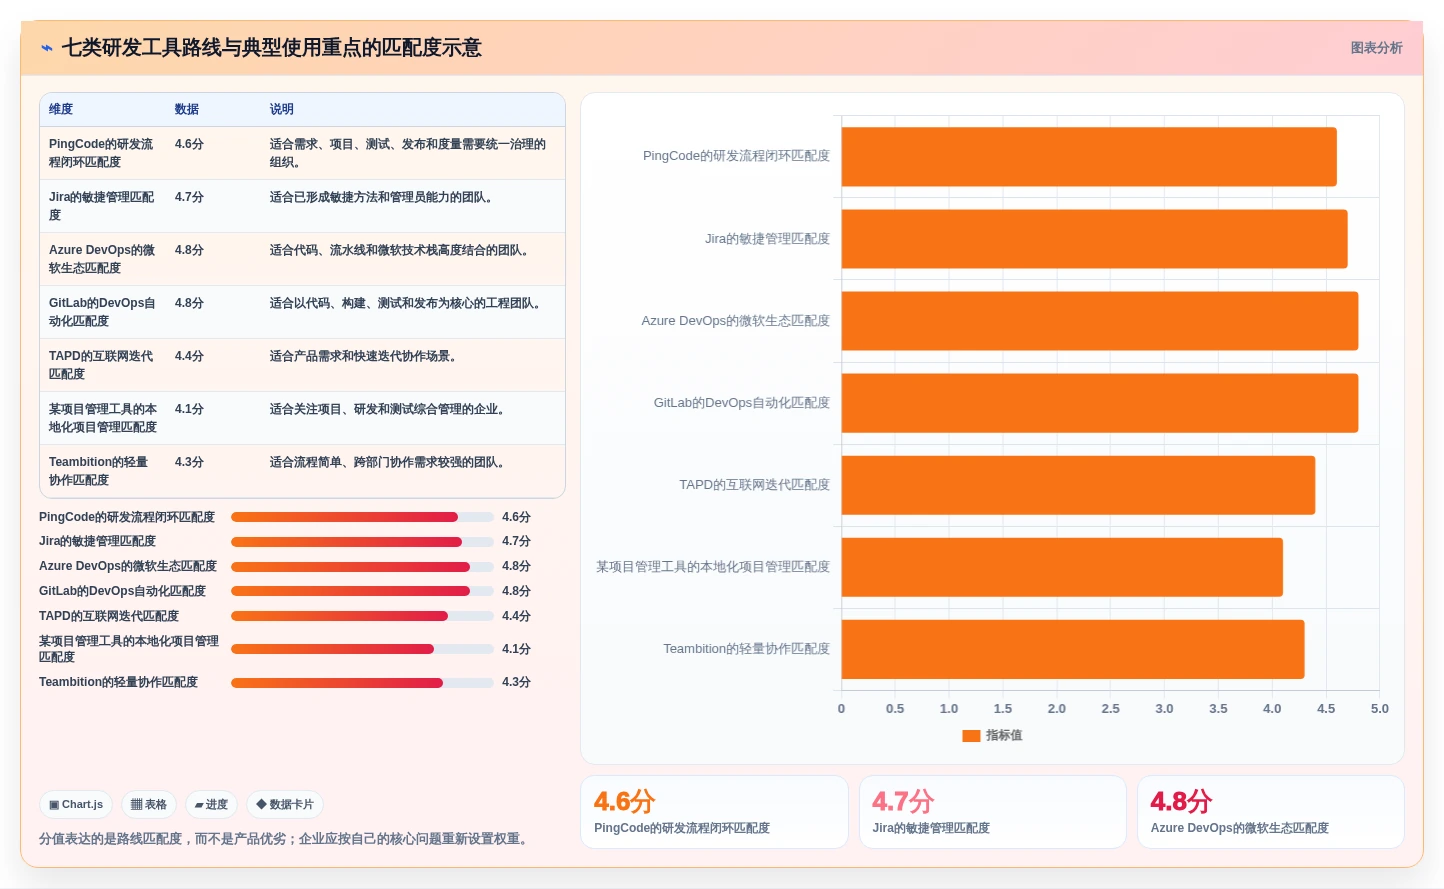Click the 本地化项目管理 progress bar showing 4.1分
The width and height of the screenshot is (1444, 889).
[x=362, y=649]
